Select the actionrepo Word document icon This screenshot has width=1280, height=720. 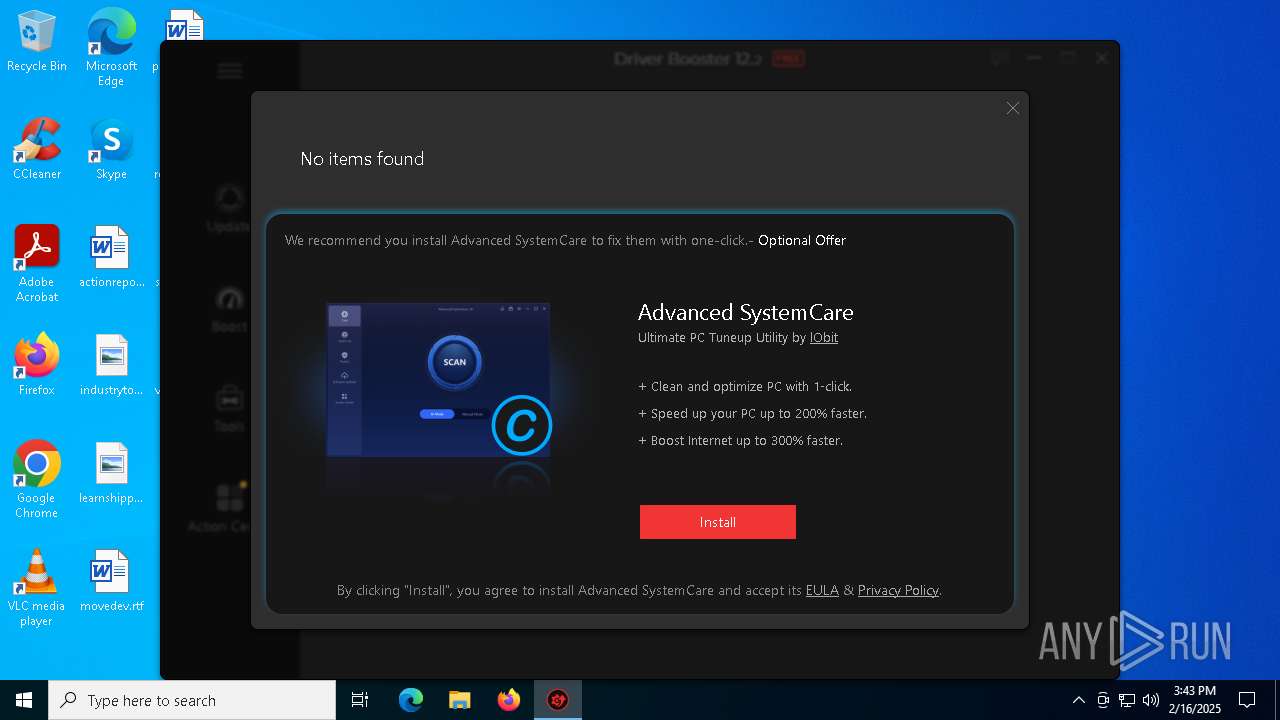click(111, 257)
